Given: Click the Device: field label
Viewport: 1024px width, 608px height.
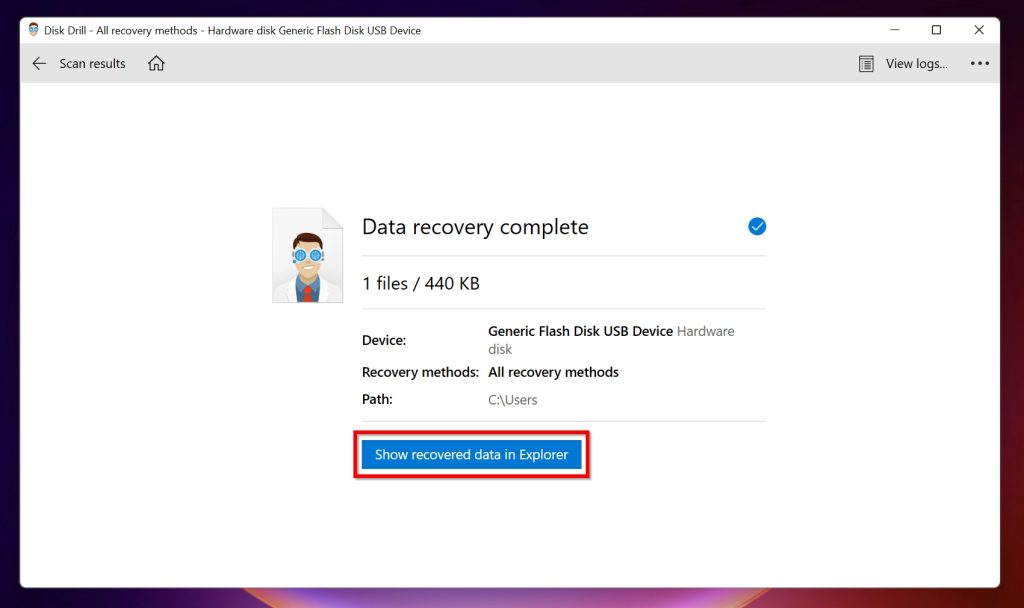Looking at the screenshot, I should pos(383,340).
